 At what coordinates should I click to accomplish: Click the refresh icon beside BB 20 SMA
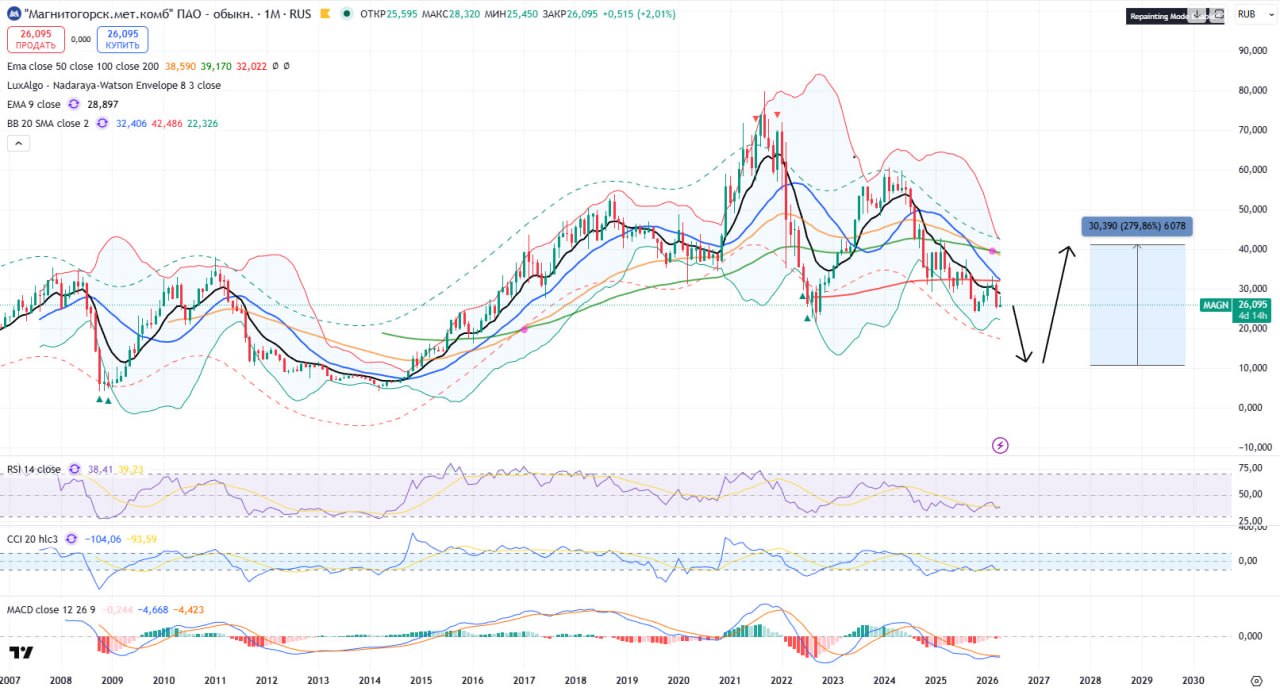point(102,123)
